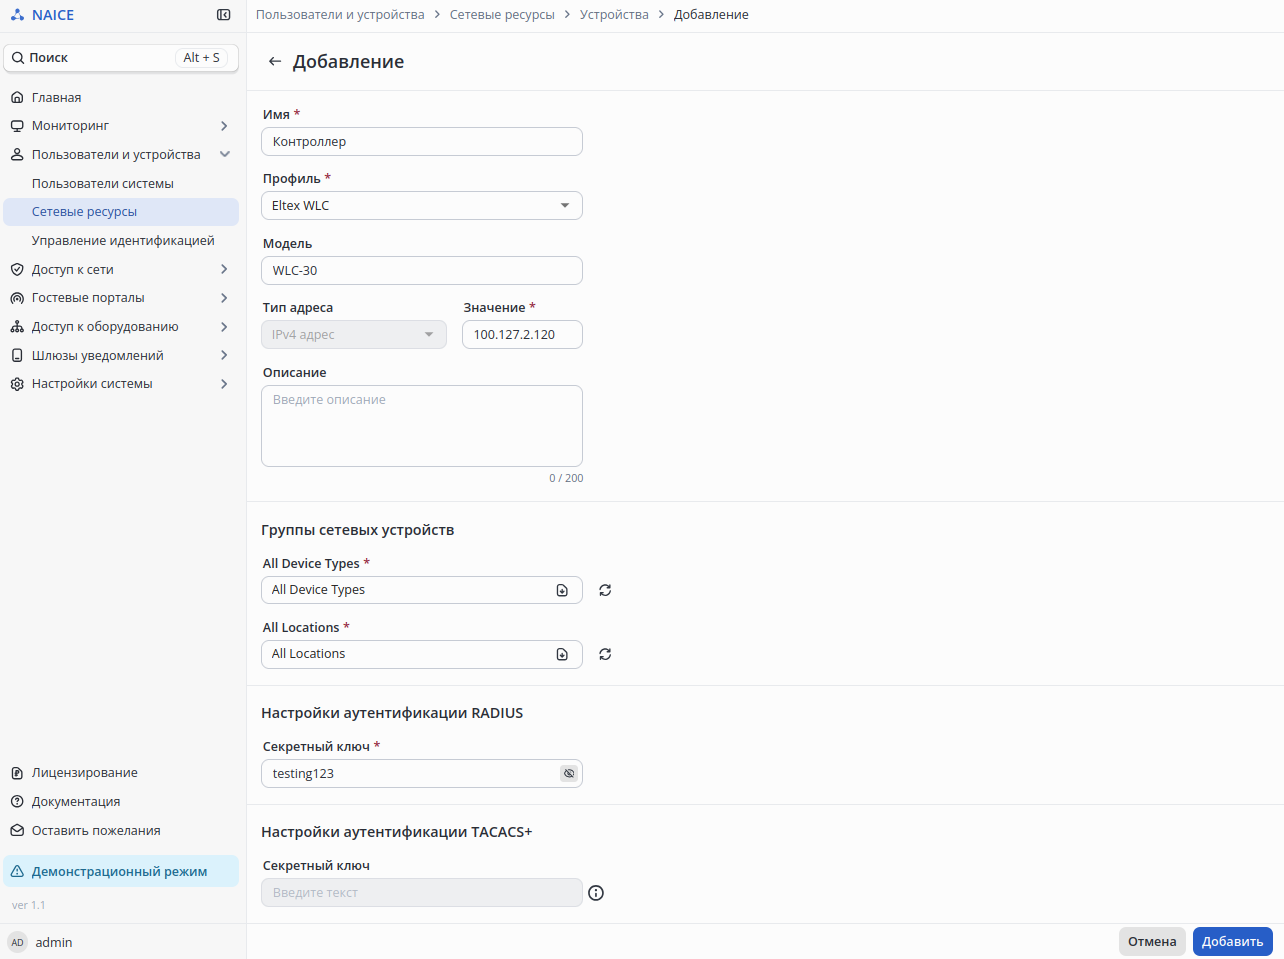This screenshot has height=959, width=1284.
Task: Collapse the sidebar panel icon
Action: (x=223, y=15)
